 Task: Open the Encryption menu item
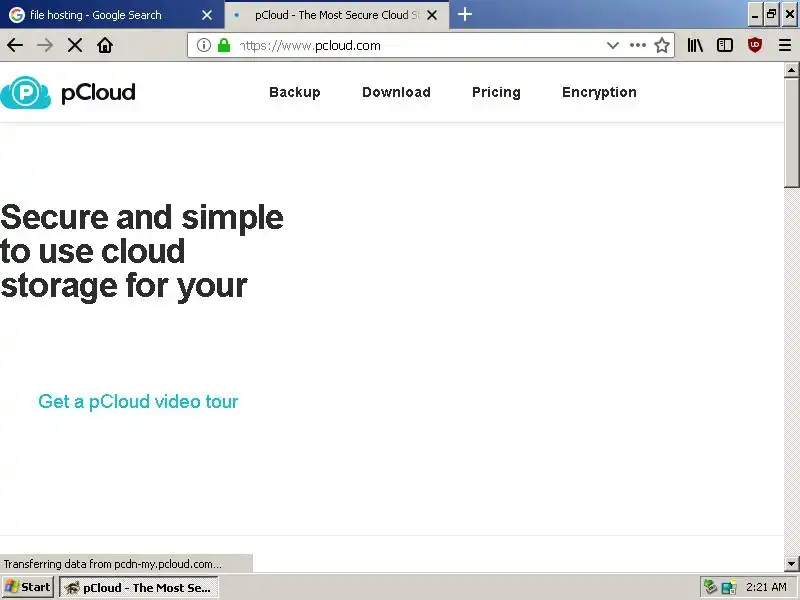click(x=599, y=92)
